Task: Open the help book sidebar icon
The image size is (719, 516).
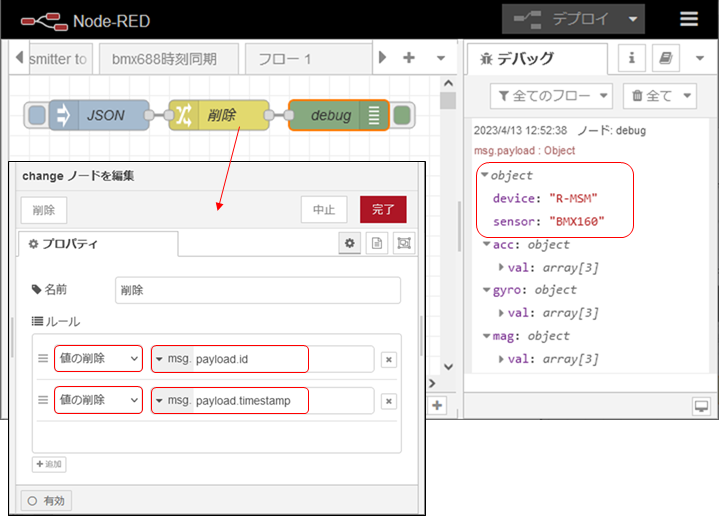Action: (664, 58)
